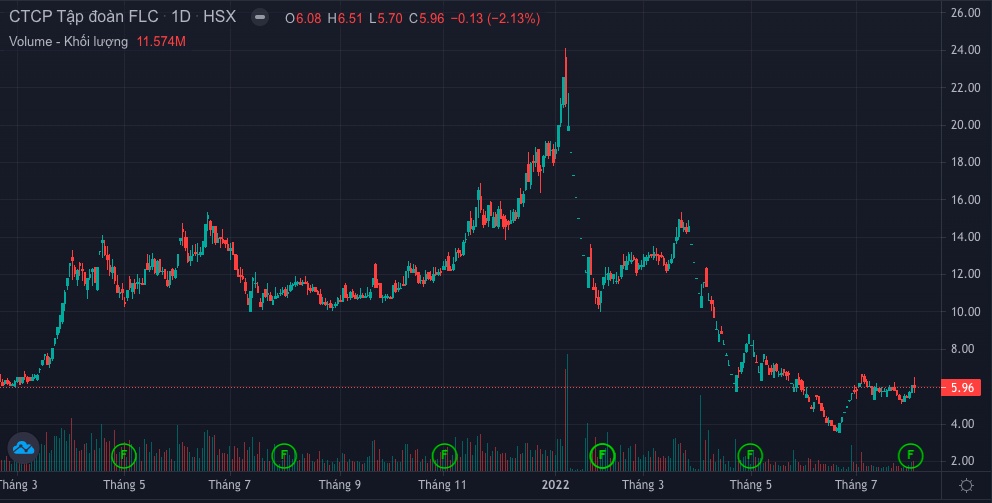Click the F event marker near Tháng 7 2021
The height and width of the screenshot is (503, 992).
click(x=285, y=456)
